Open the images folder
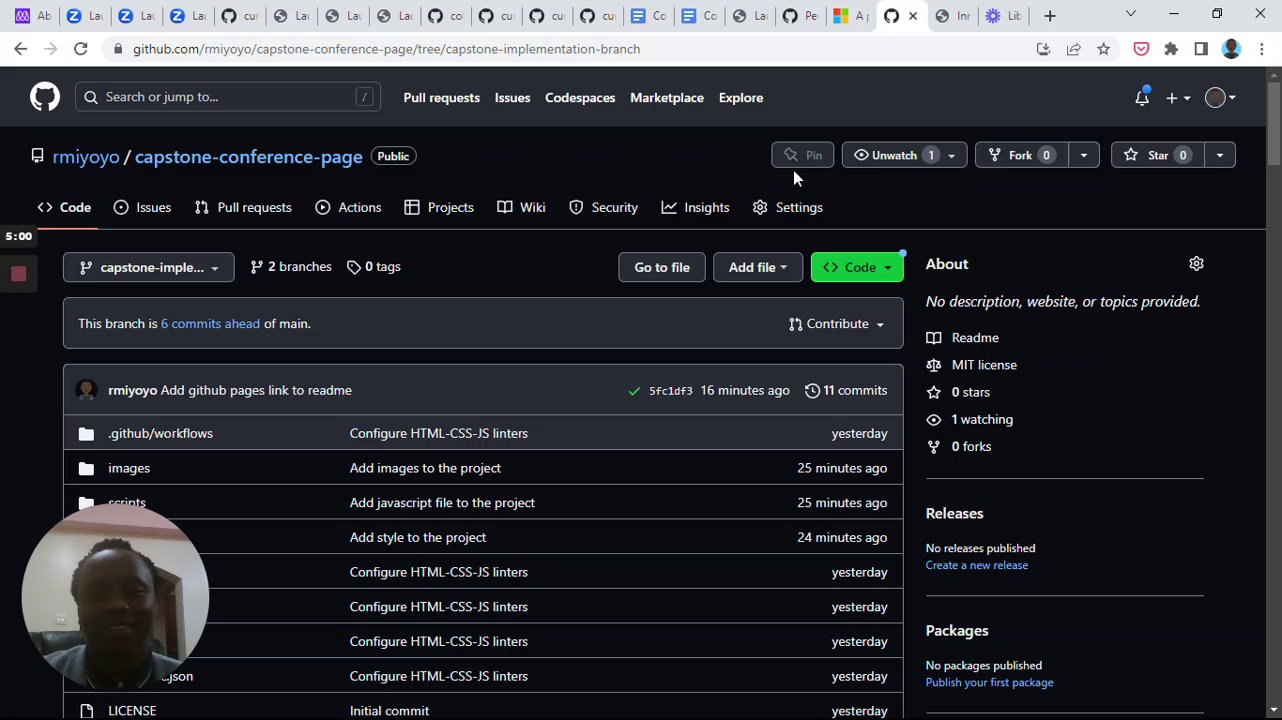Screen dimensions: 1282x720 (x=129, y=468)
